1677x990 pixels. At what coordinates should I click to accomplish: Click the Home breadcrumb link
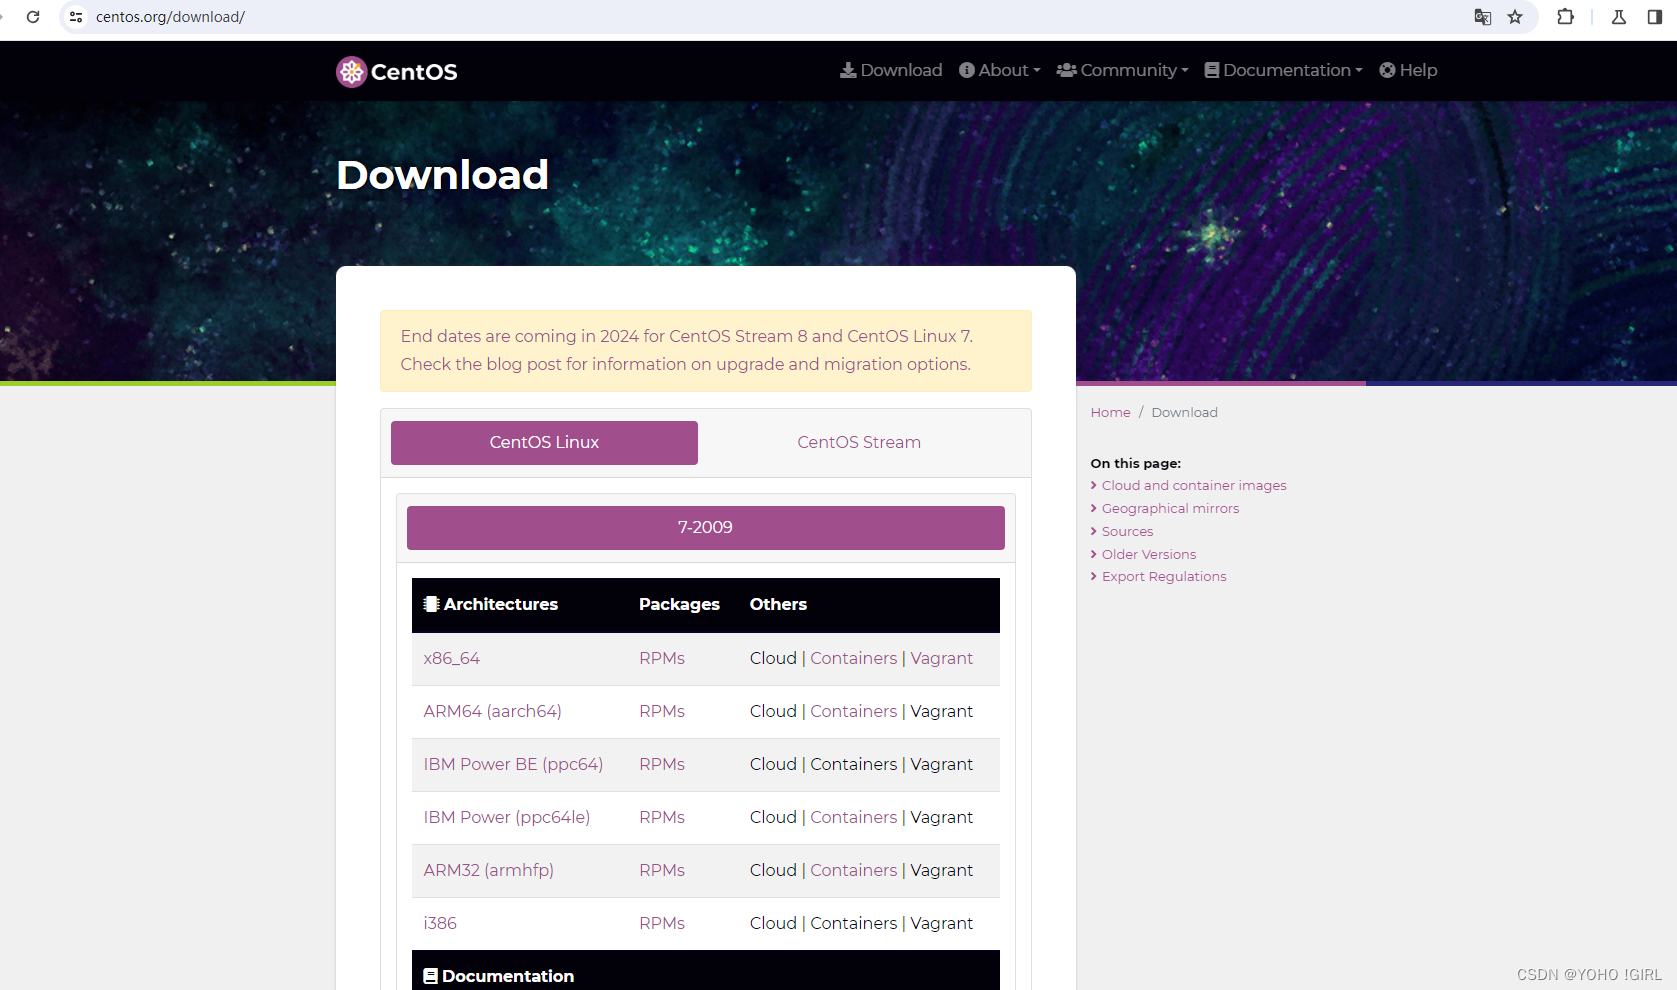click(x=1110, y=412)
